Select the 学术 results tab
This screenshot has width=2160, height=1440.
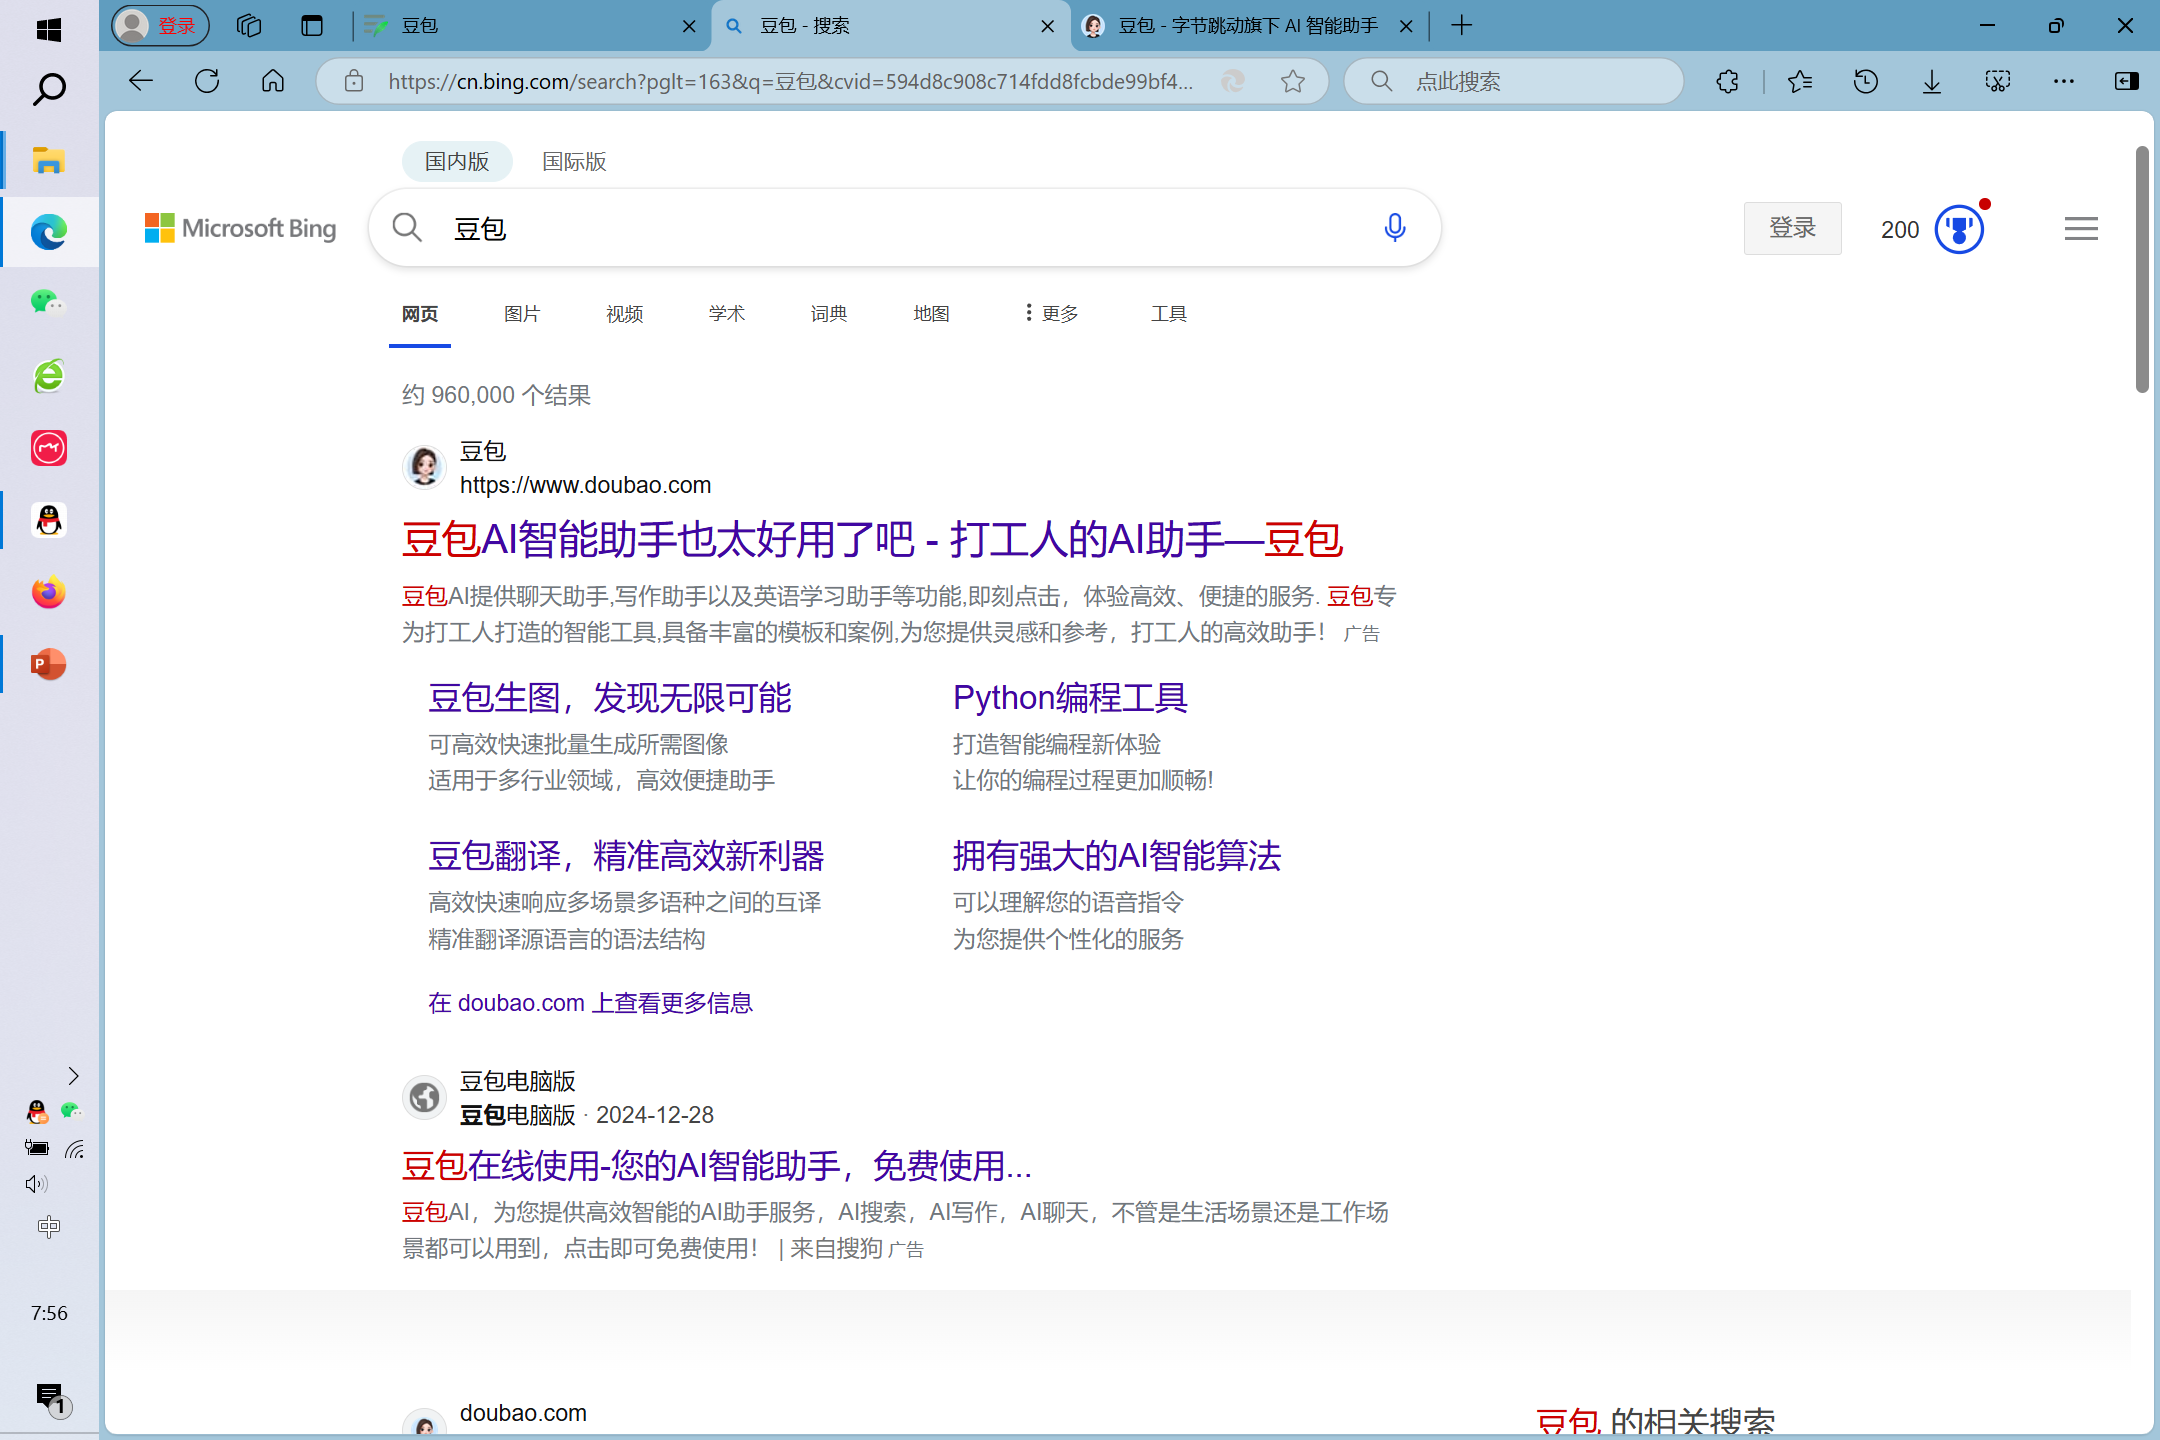click(726, 314)
